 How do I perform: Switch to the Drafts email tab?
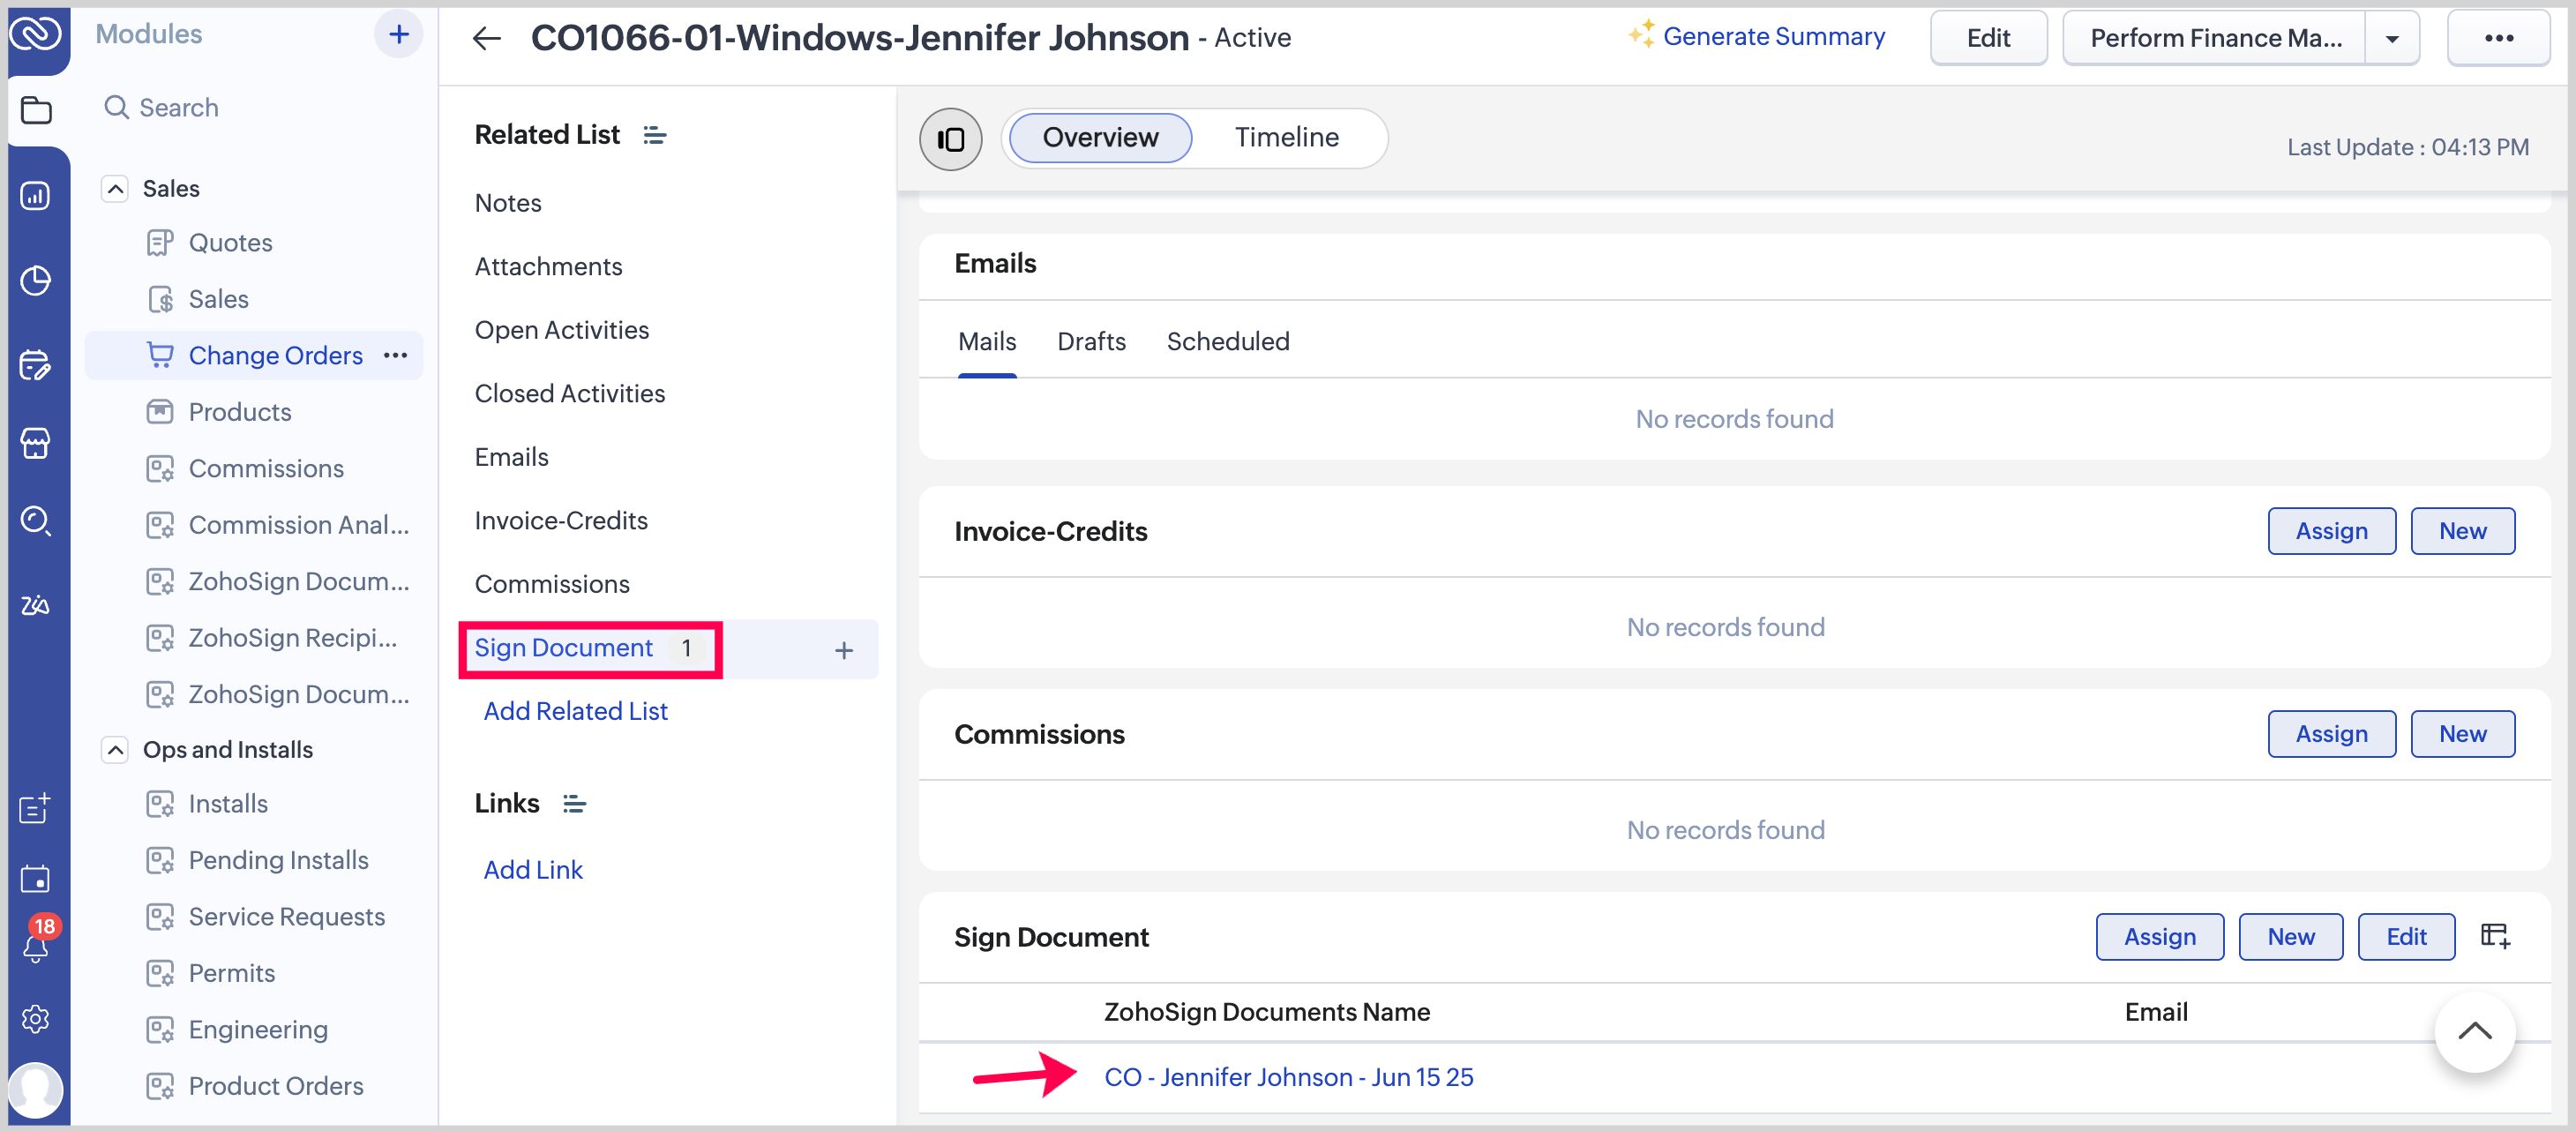[1091, 341]
